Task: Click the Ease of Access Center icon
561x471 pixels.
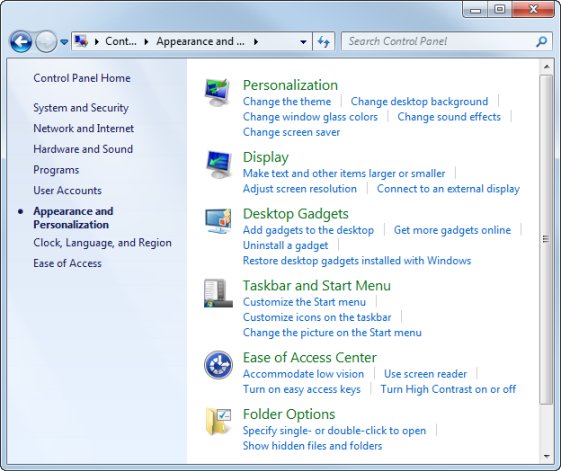Action: coord(218,365)
